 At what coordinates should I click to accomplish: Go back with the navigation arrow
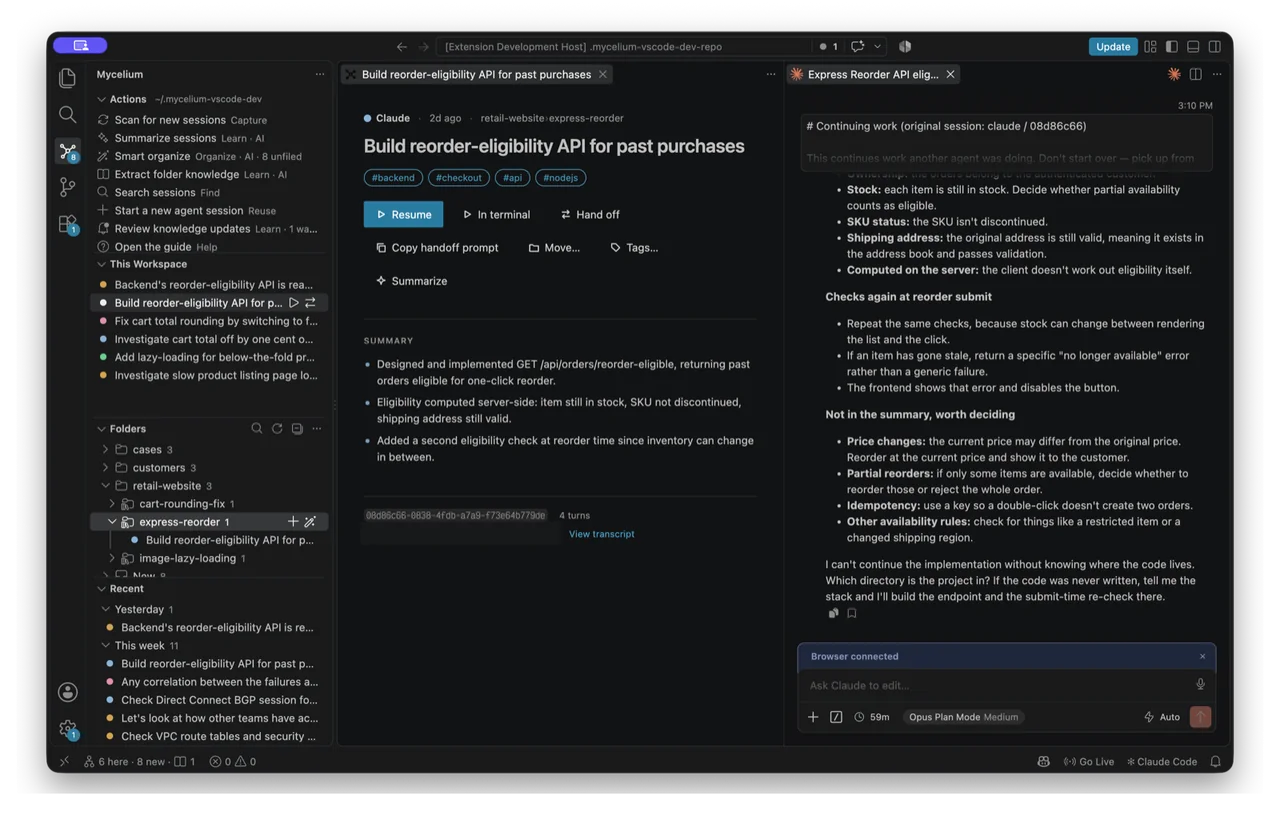[x=402, y=46]
